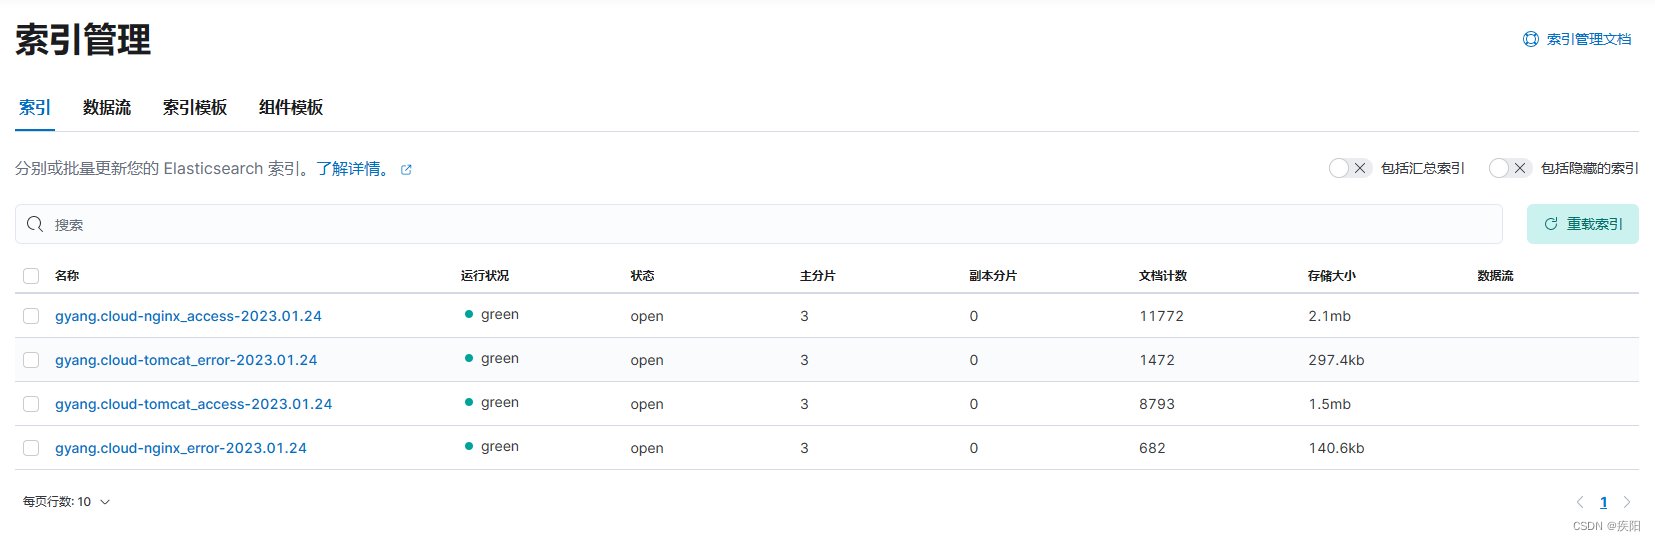Select checkbox for nginx_access-2023.01.24 row
This screenshot has height=541, width=1655.
(x=31, y=316)
